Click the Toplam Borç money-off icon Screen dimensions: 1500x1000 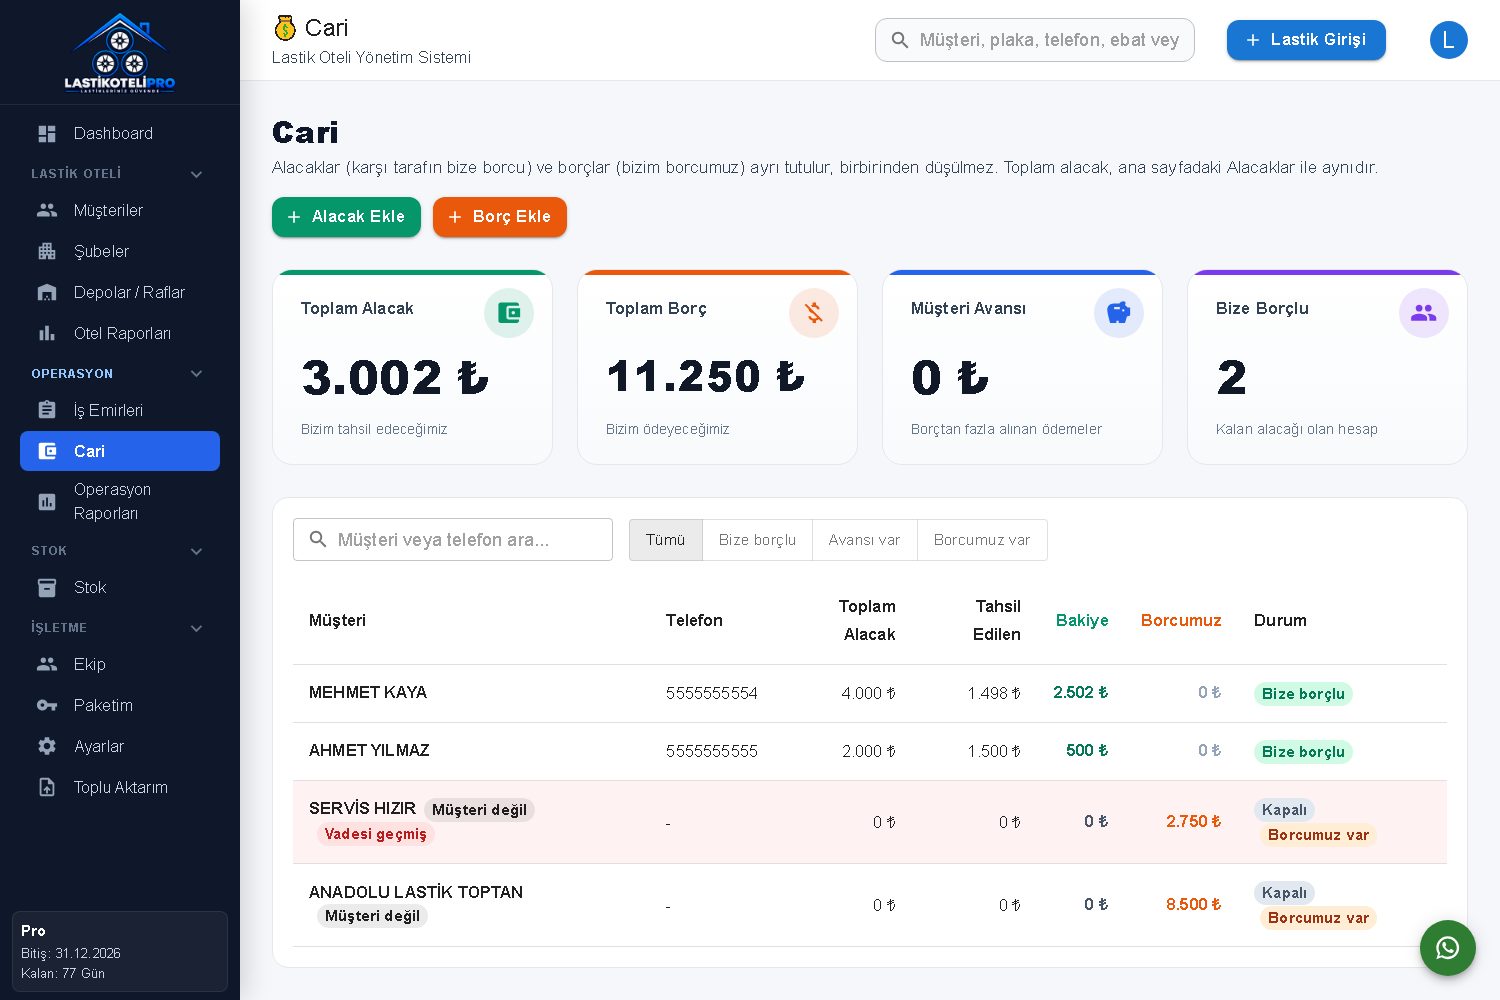coord(814,313)
